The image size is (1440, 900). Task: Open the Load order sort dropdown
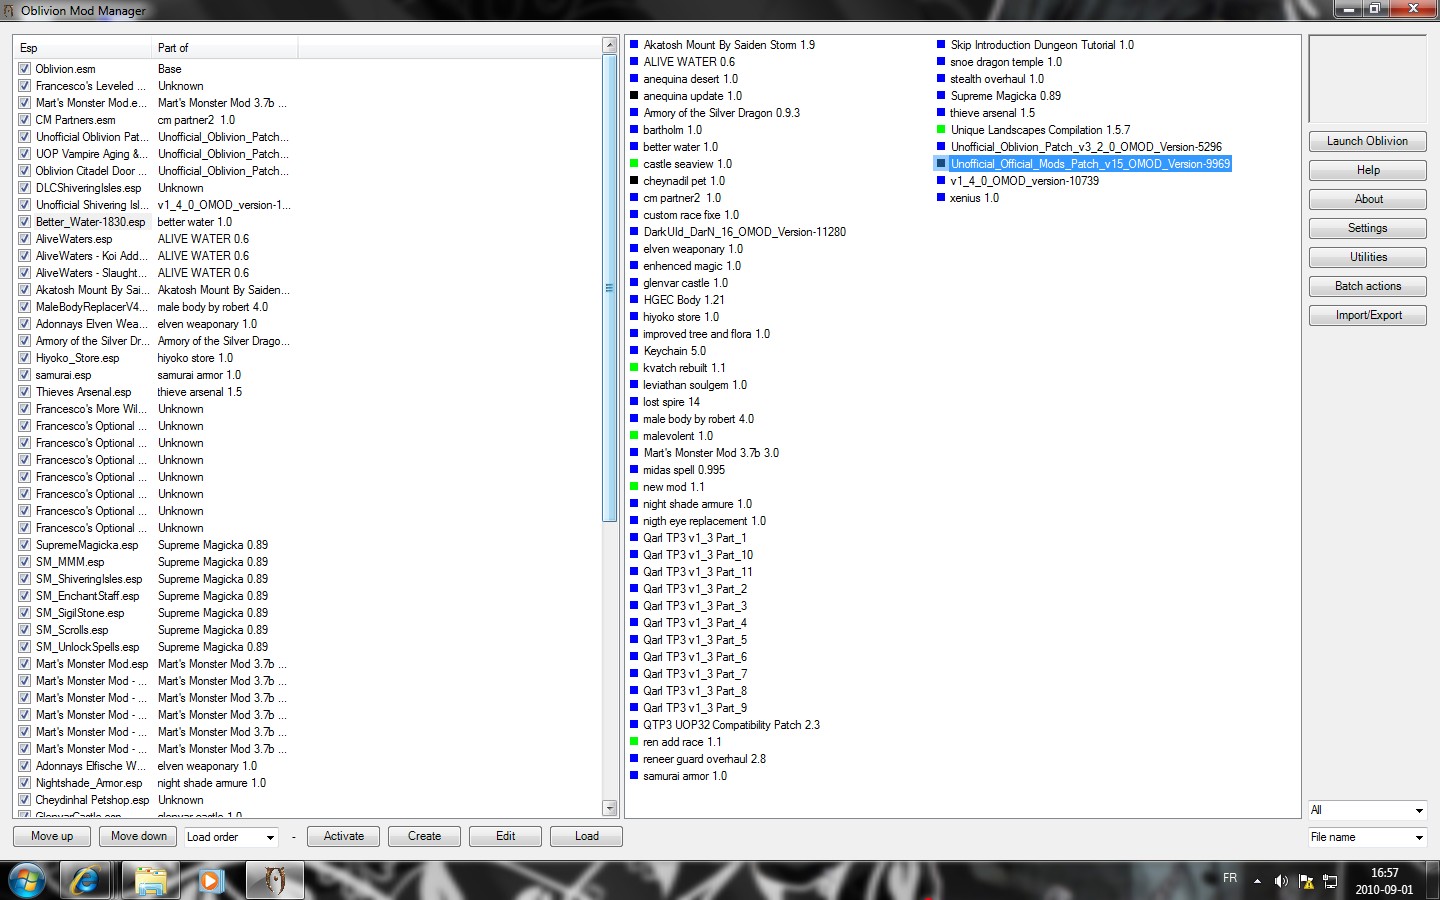(x=231, y=837)
